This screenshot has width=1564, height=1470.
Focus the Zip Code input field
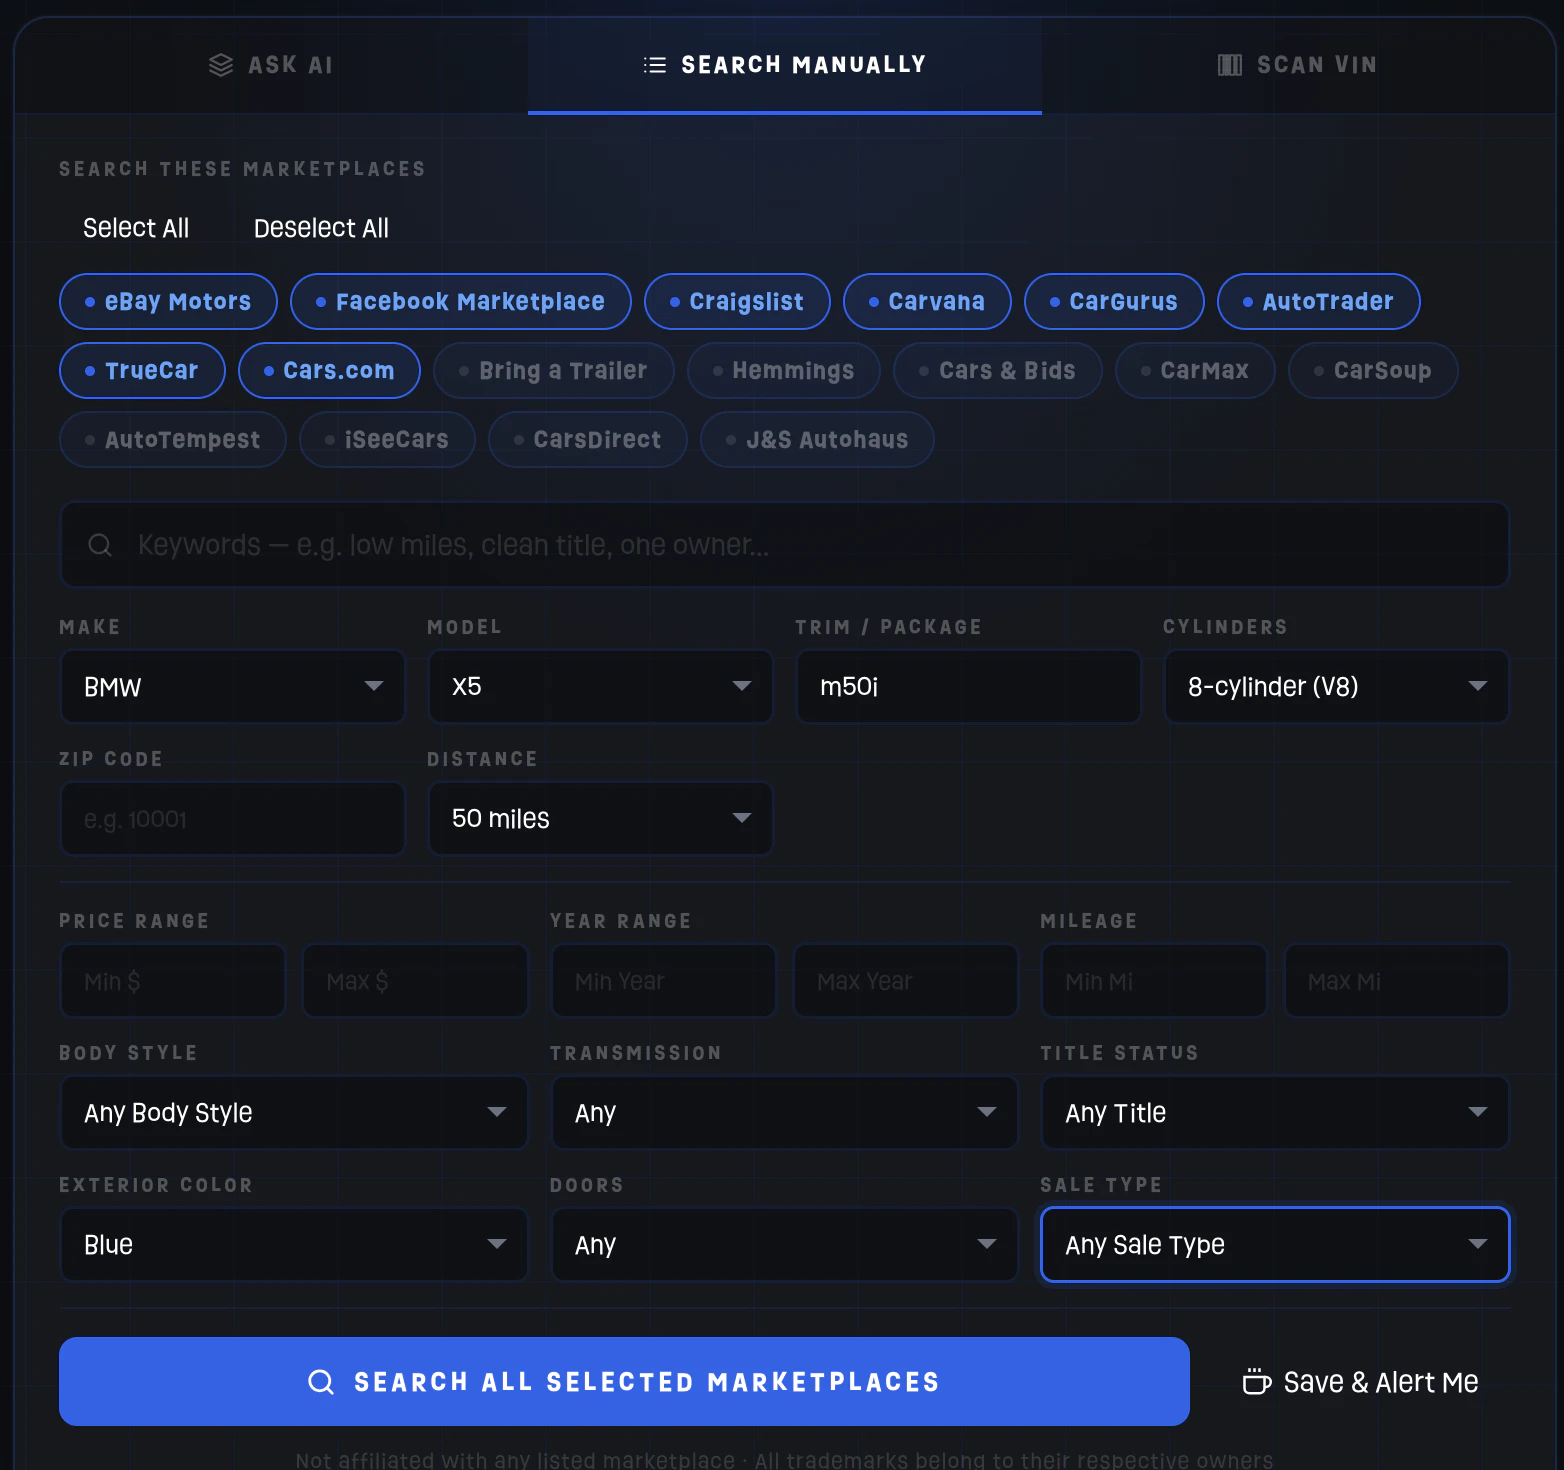[x=233, y=818]
